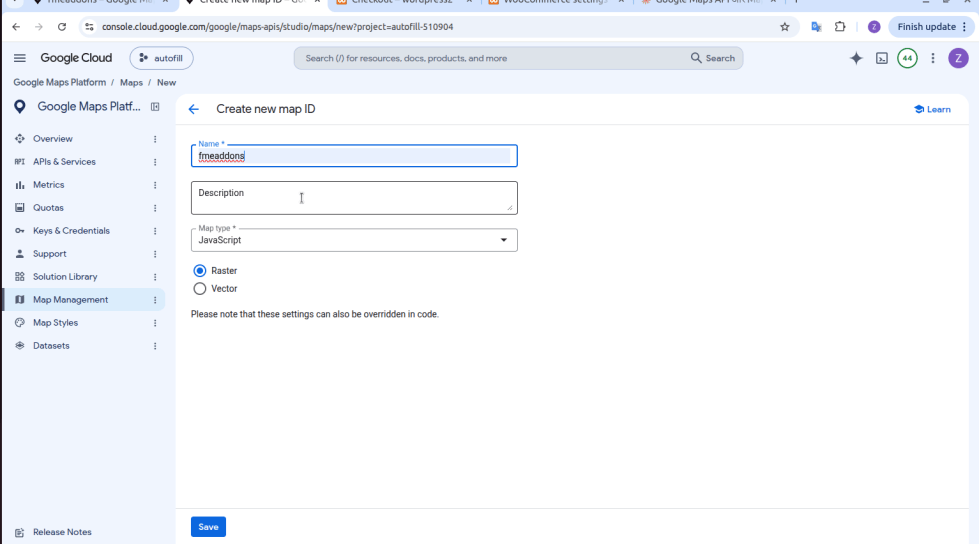Activate Cloud Shell terminal icon
Screen dimensions: 979x544
point(882,58)
